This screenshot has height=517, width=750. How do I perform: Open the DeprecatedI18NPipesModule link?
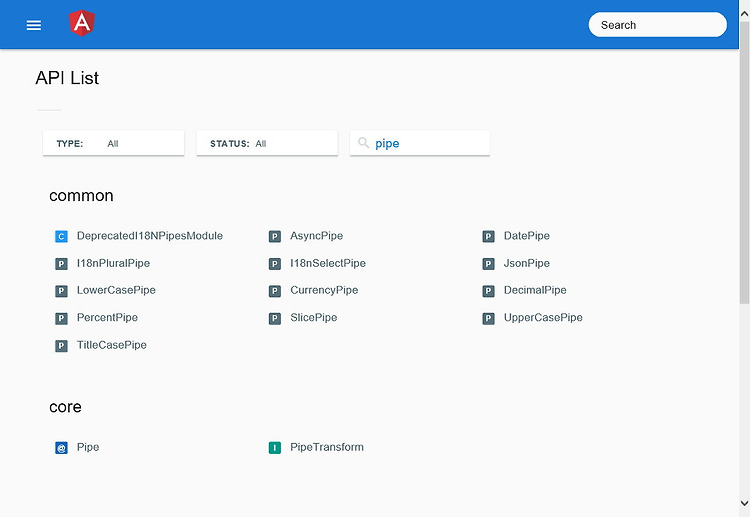(150, 236)
